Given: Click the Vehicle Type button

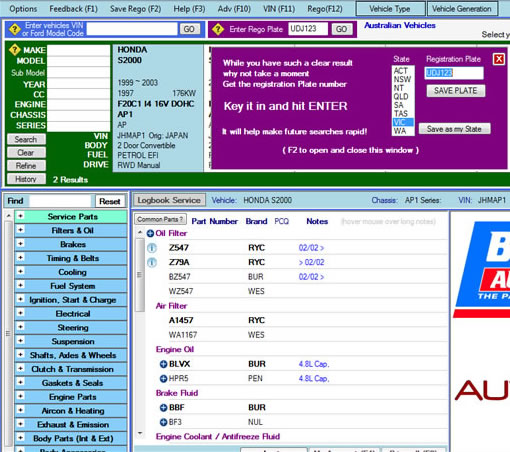Looking at the screenshot, I should click(x=390, y=9).
